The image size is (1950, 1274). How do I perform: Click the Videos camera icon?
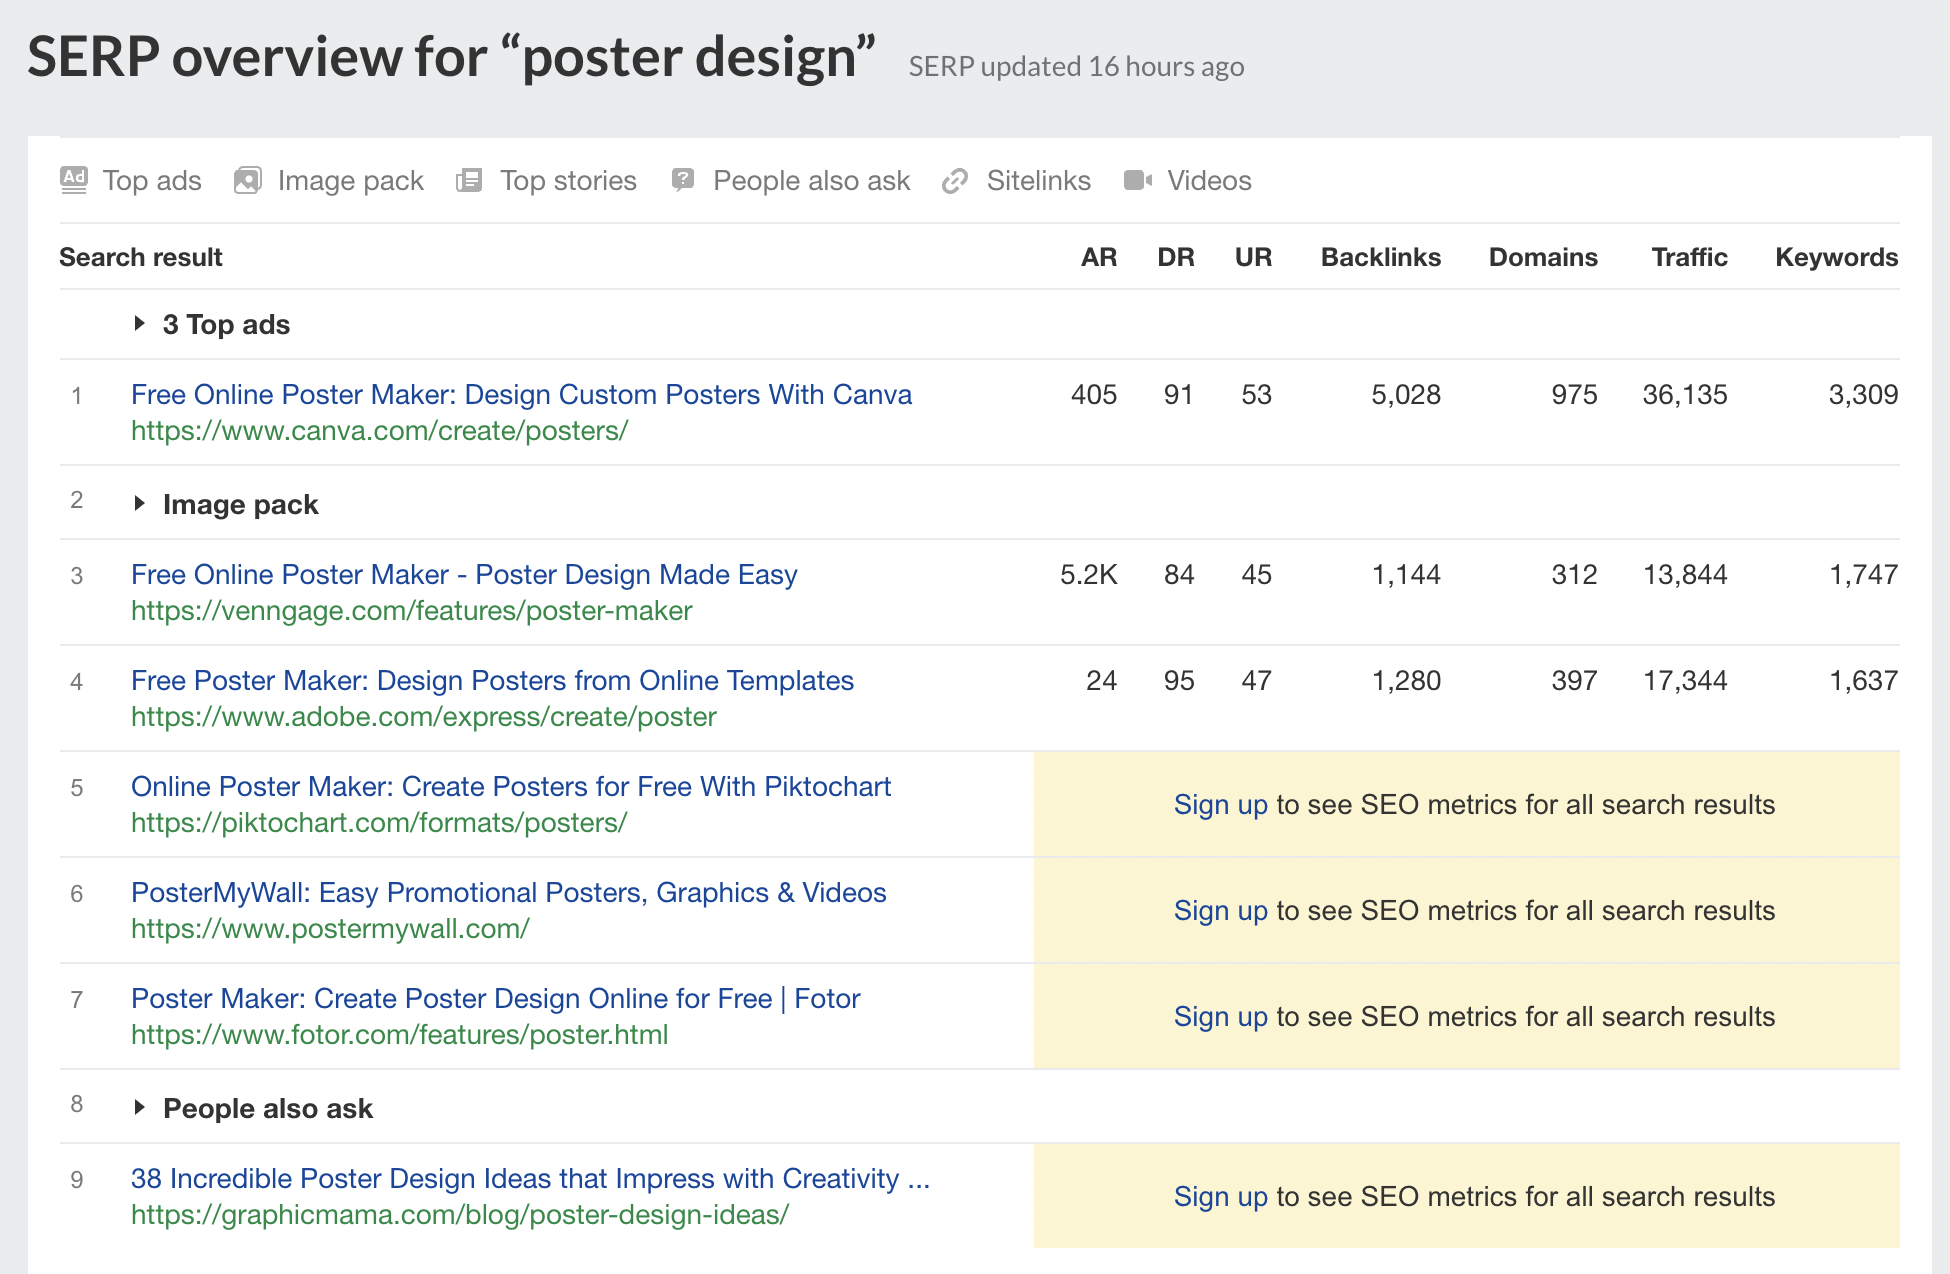[1137, 180]
